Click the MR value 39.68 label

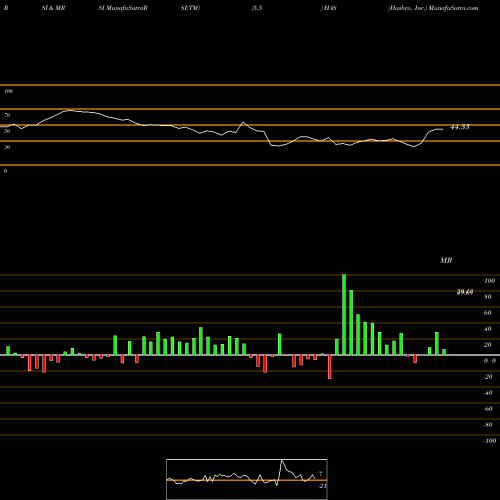click(x=465, y=292)
